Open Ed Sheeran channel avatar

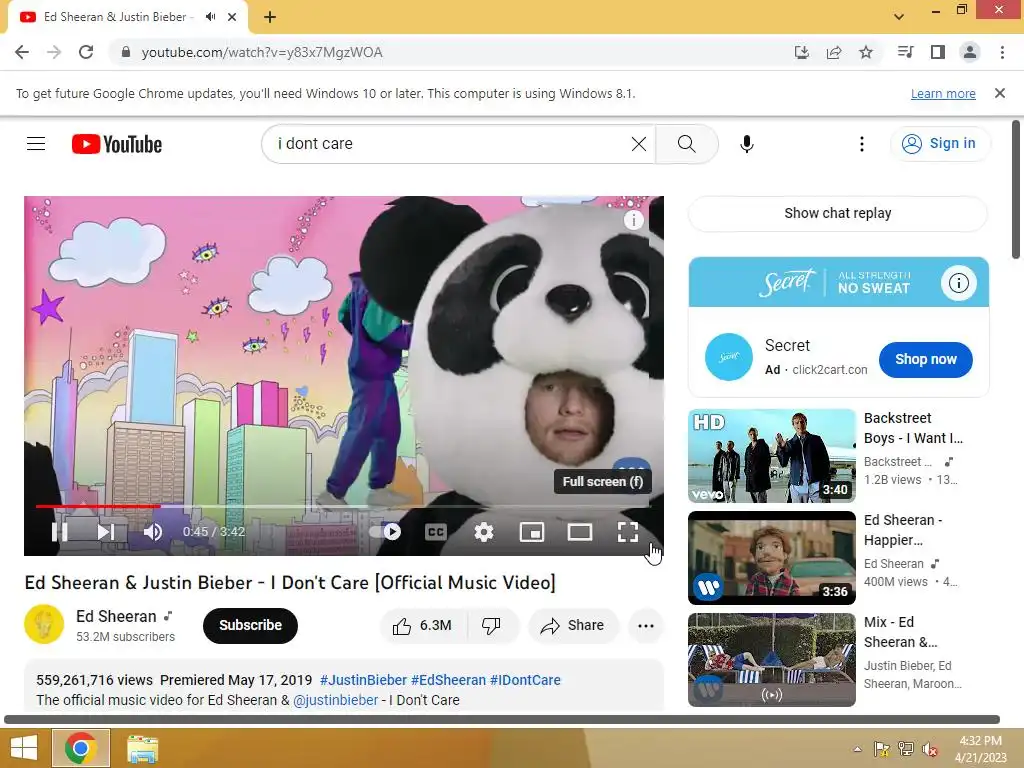point(44,624)
